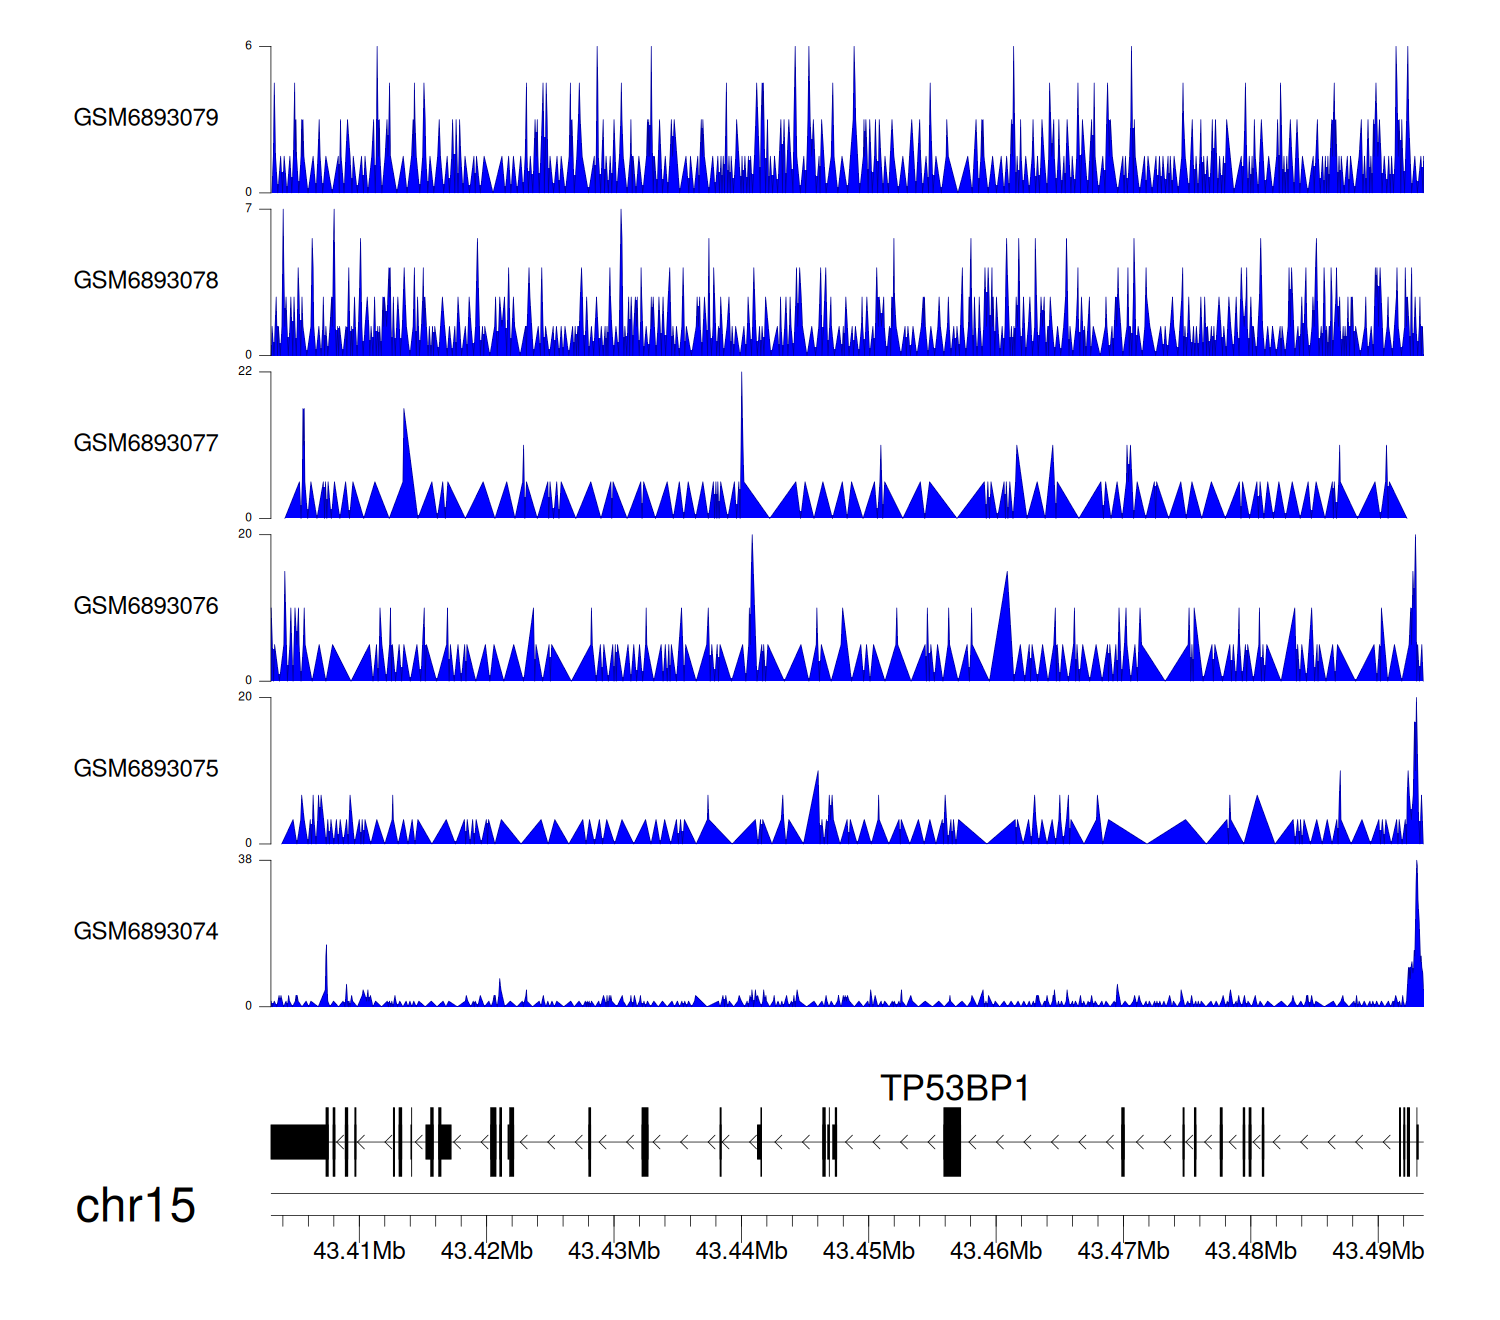Select the 43.48Mb axis label
This screenshot has height=1320, width=1500.
[x=1250, y=1251]
